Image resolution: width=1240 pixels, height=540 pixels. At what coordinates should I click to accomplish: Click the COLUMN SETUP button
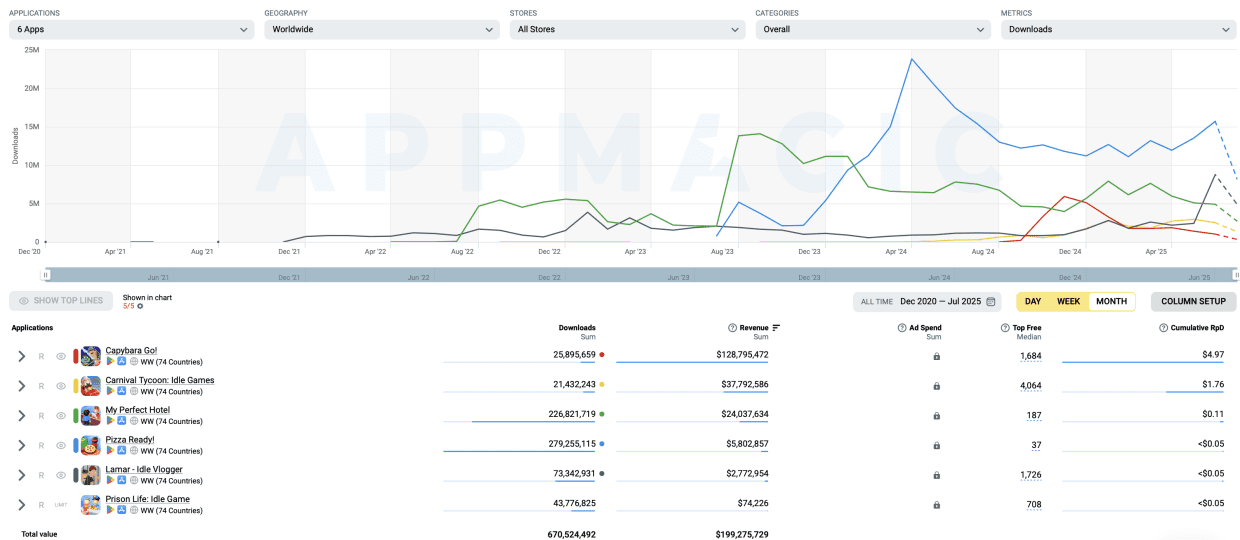tap(1193, 301)
